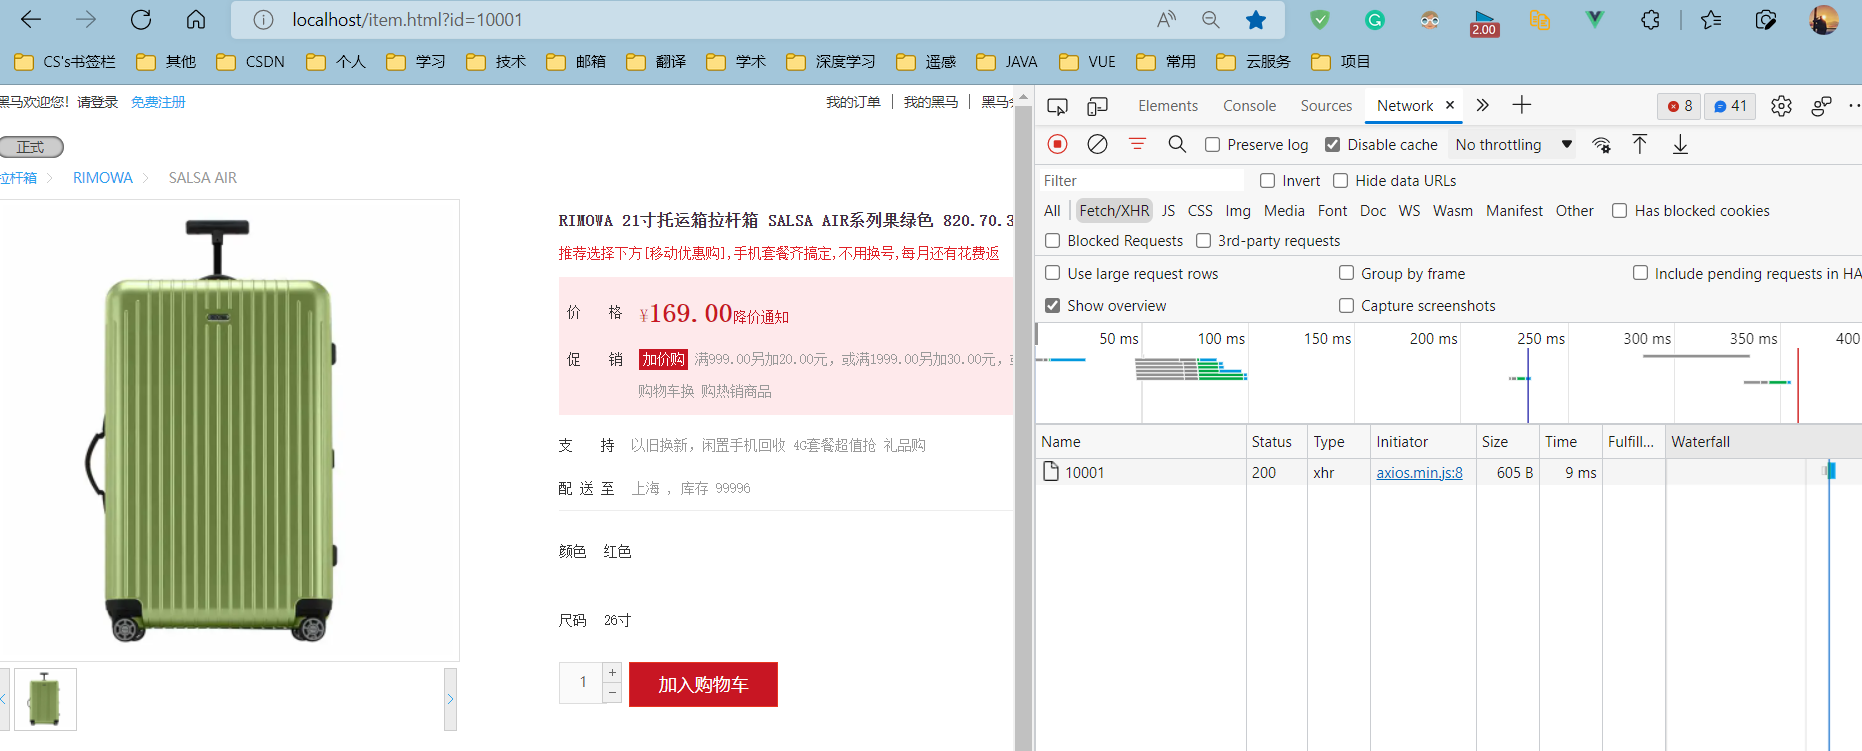Open the Vue devtools extension icon
1862x751 pixels.
click(x=1594, y=20)
